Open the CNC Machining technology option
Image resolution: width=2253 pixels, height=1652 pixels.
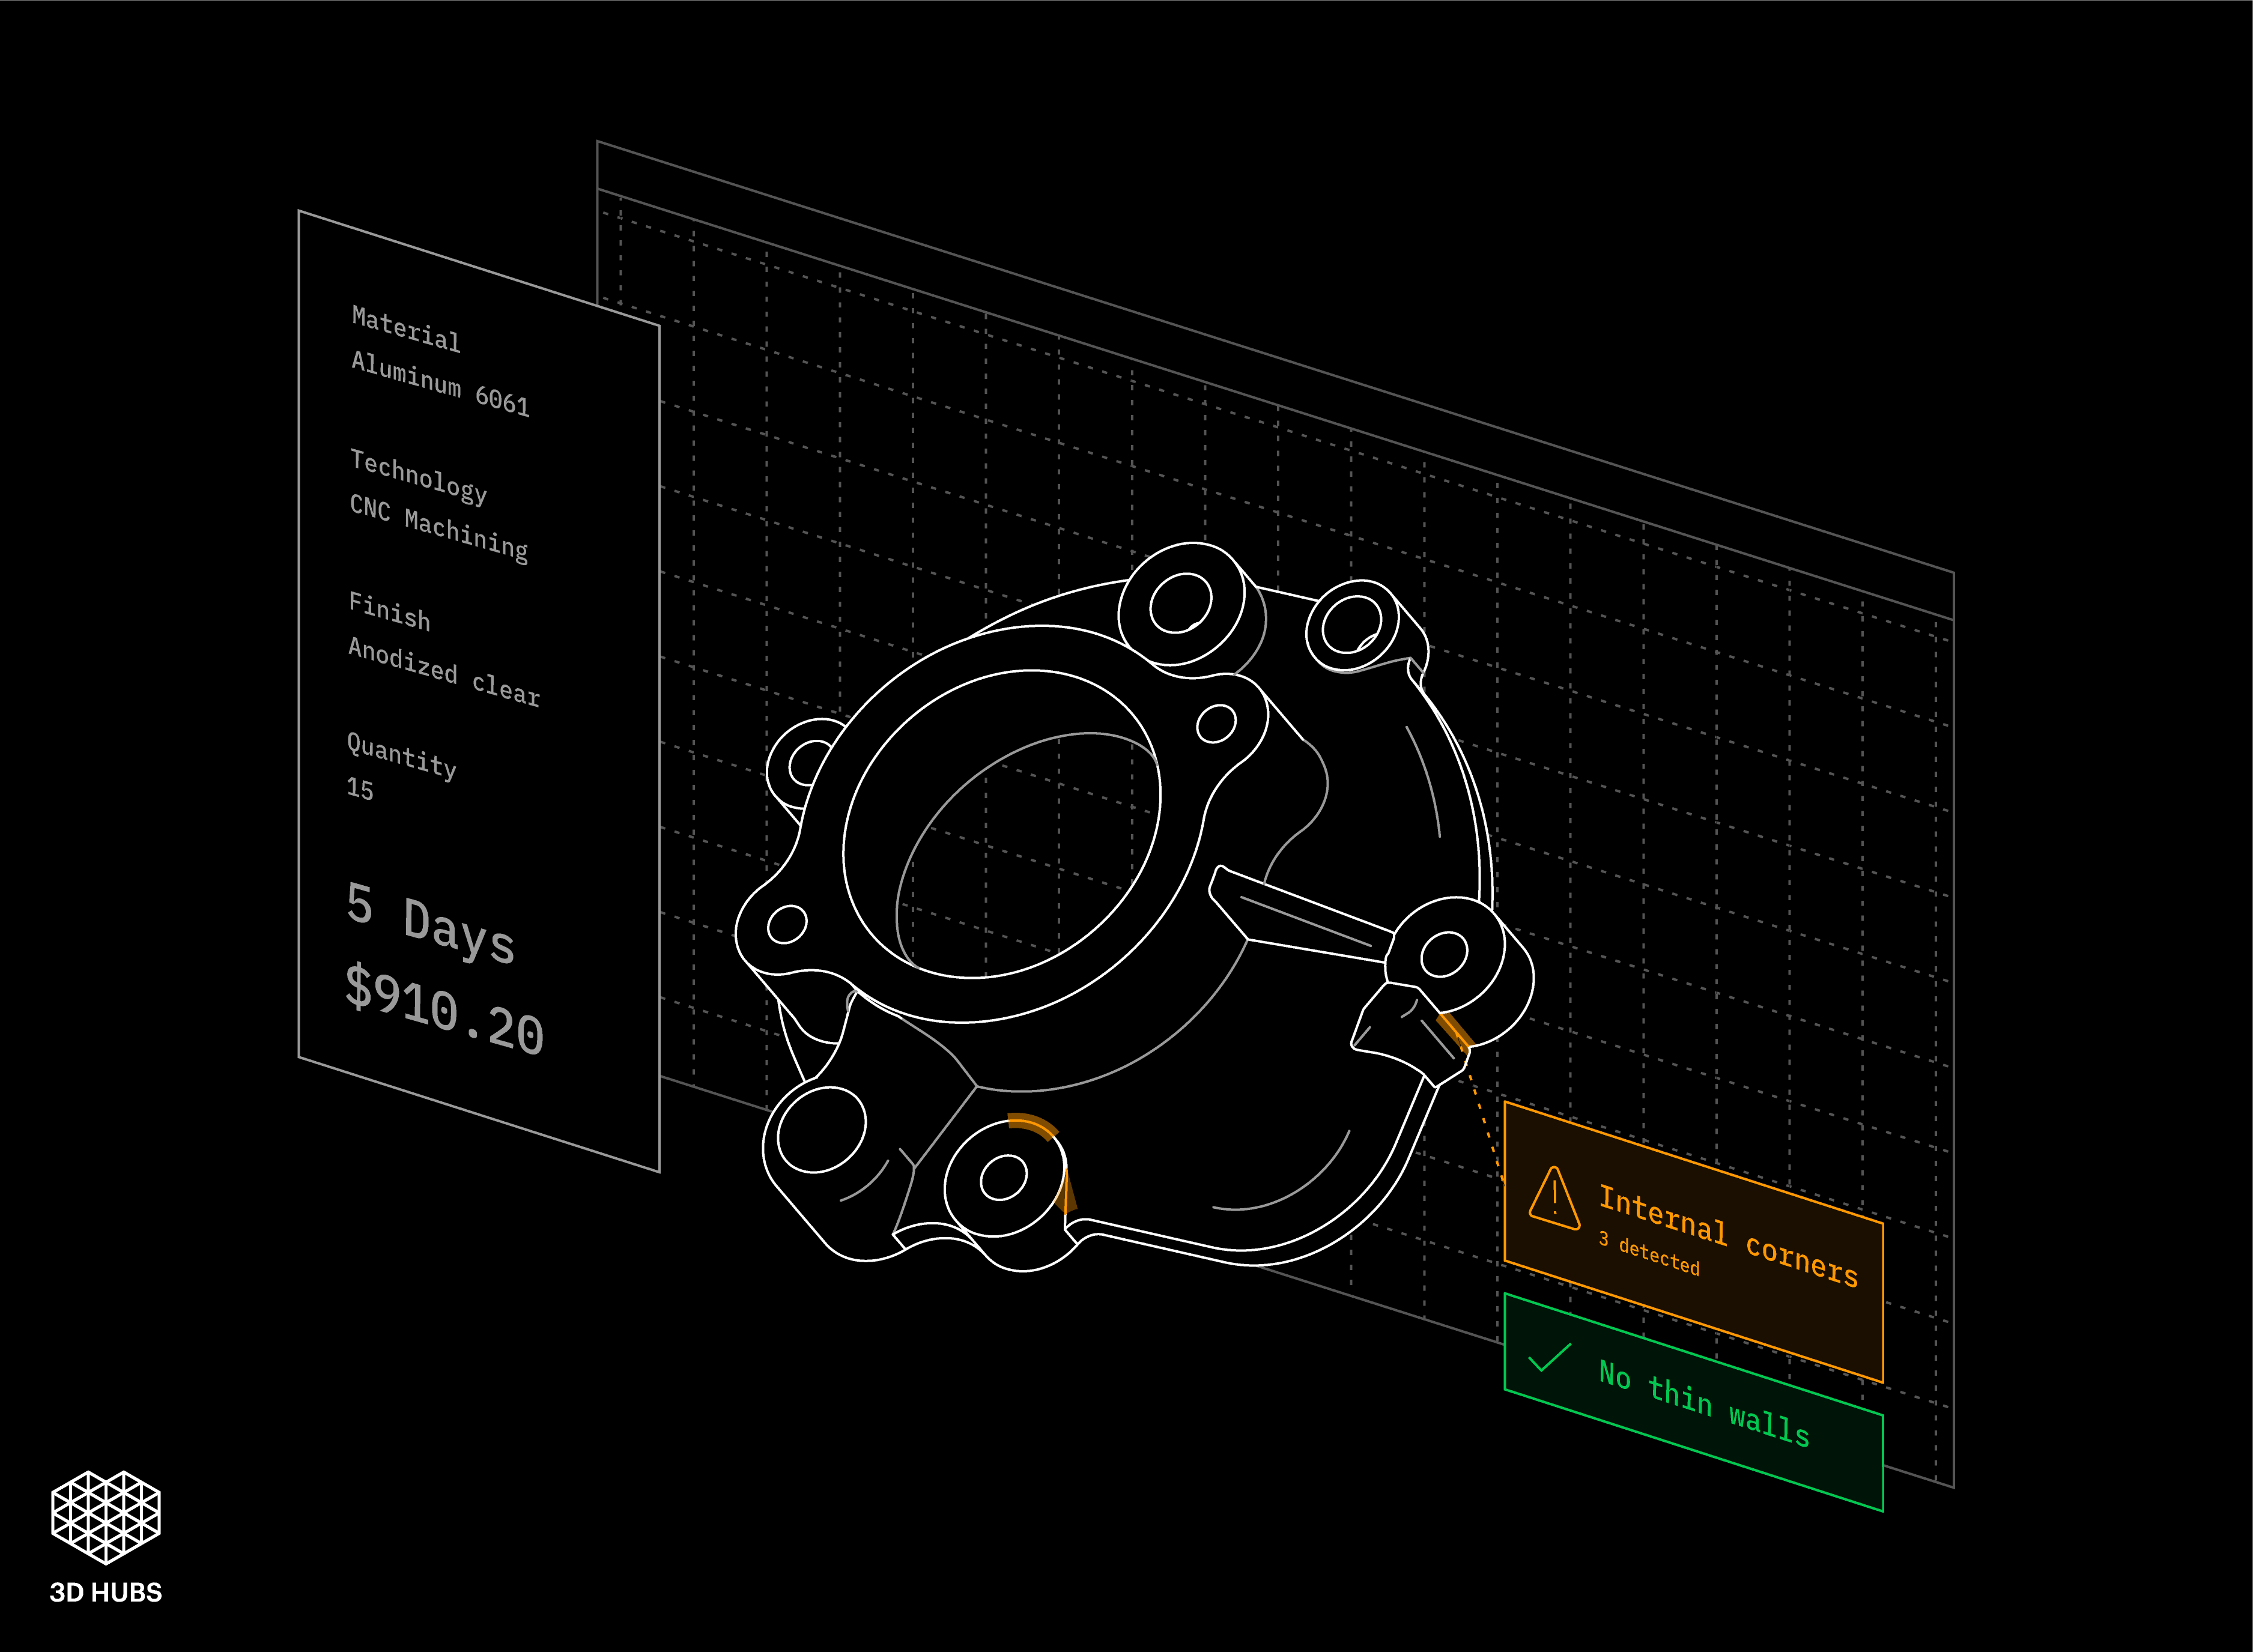(x=439, y=528)
